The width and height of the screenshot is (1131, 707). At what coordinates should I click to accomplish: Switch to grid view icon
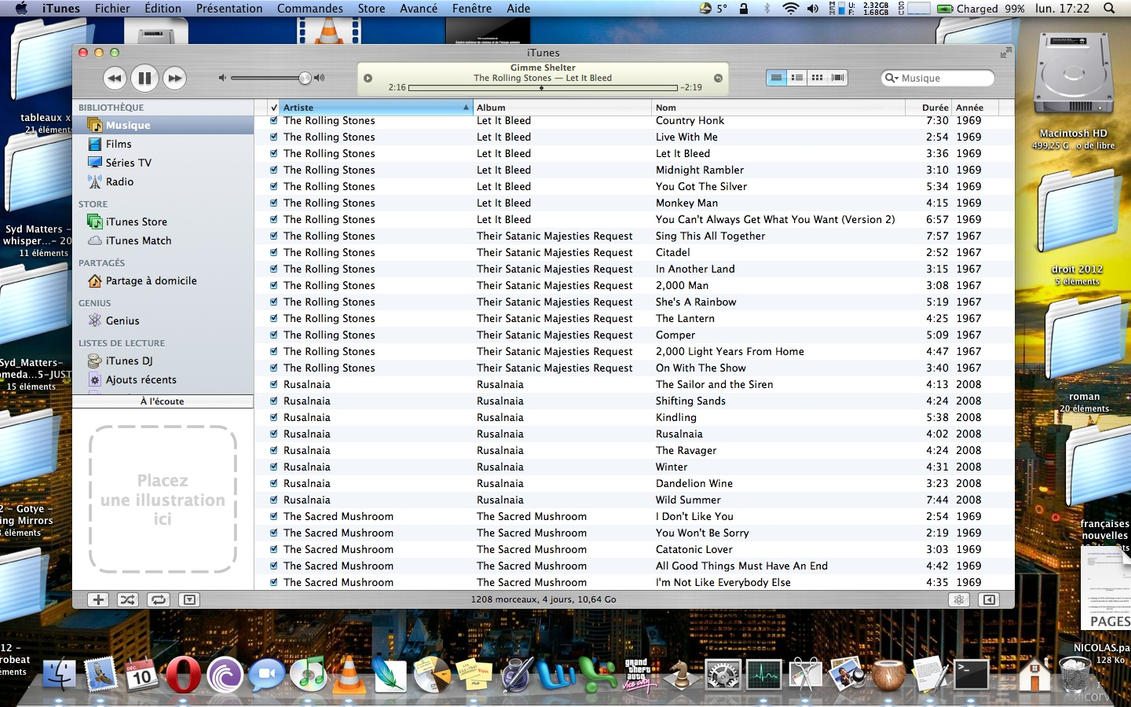[817, 78]
